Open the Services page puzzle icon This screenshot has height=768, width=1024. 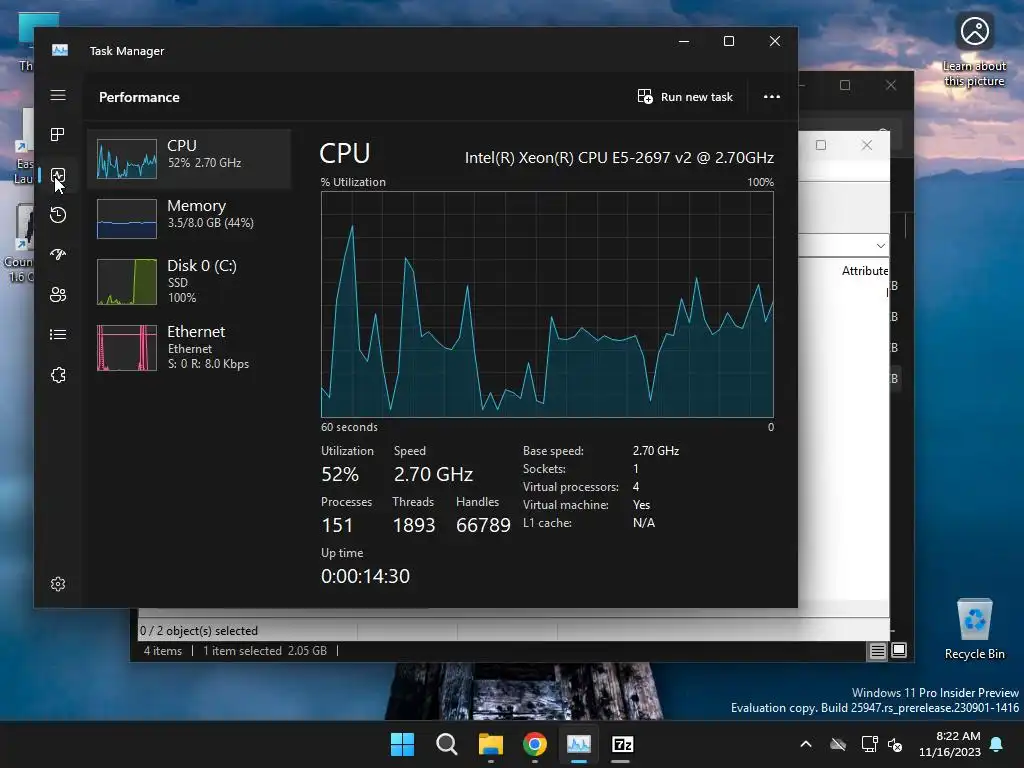(58, 375)
